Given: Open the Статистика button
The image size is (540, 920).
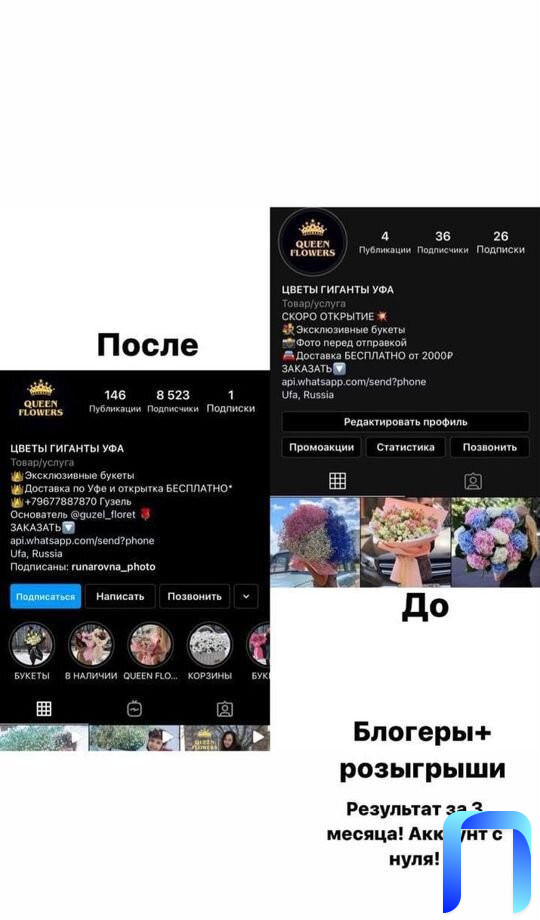Looking at the screenshot, I should [x=406, y=447].
